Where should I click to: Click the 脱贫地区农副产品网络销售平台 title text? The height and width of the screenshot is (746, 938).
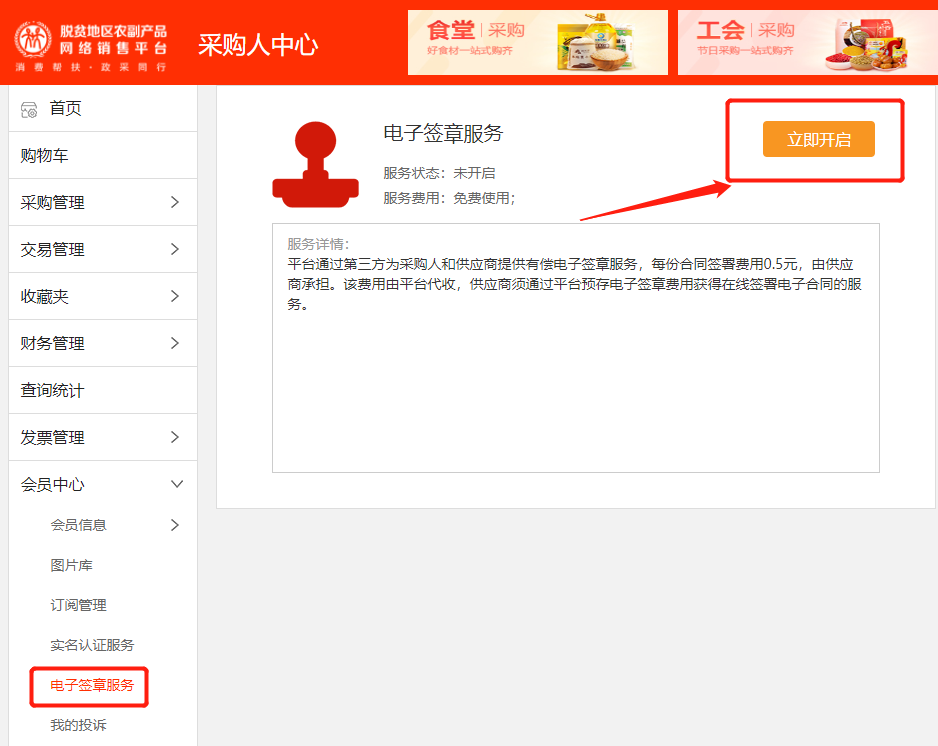click(113, 39)
